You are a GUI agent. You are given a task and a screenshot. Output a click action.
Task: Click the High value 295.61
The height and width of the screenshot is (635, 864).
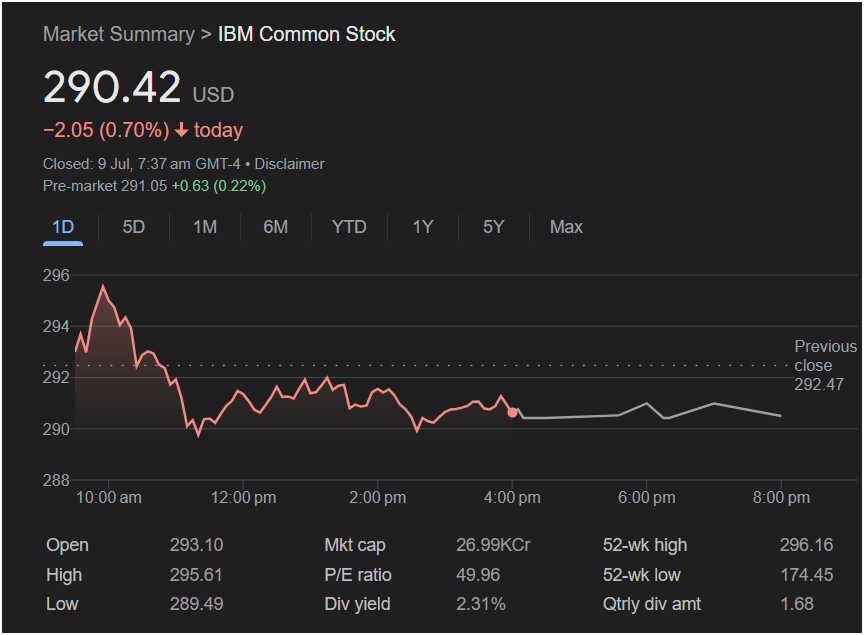[196, 575]
